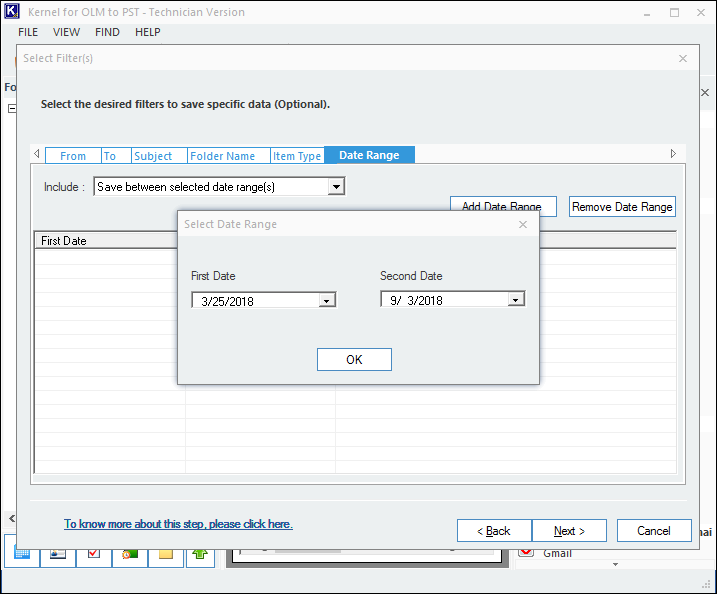Open the FILE menu
Screen dimensions: 717x594
tap(28, 32)
